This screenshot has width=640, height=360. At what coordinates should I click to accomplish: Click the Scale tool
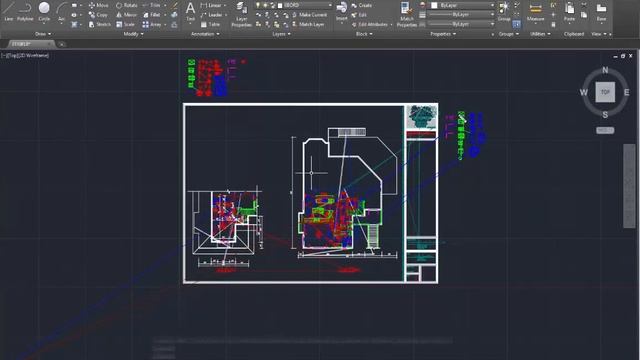125,24
